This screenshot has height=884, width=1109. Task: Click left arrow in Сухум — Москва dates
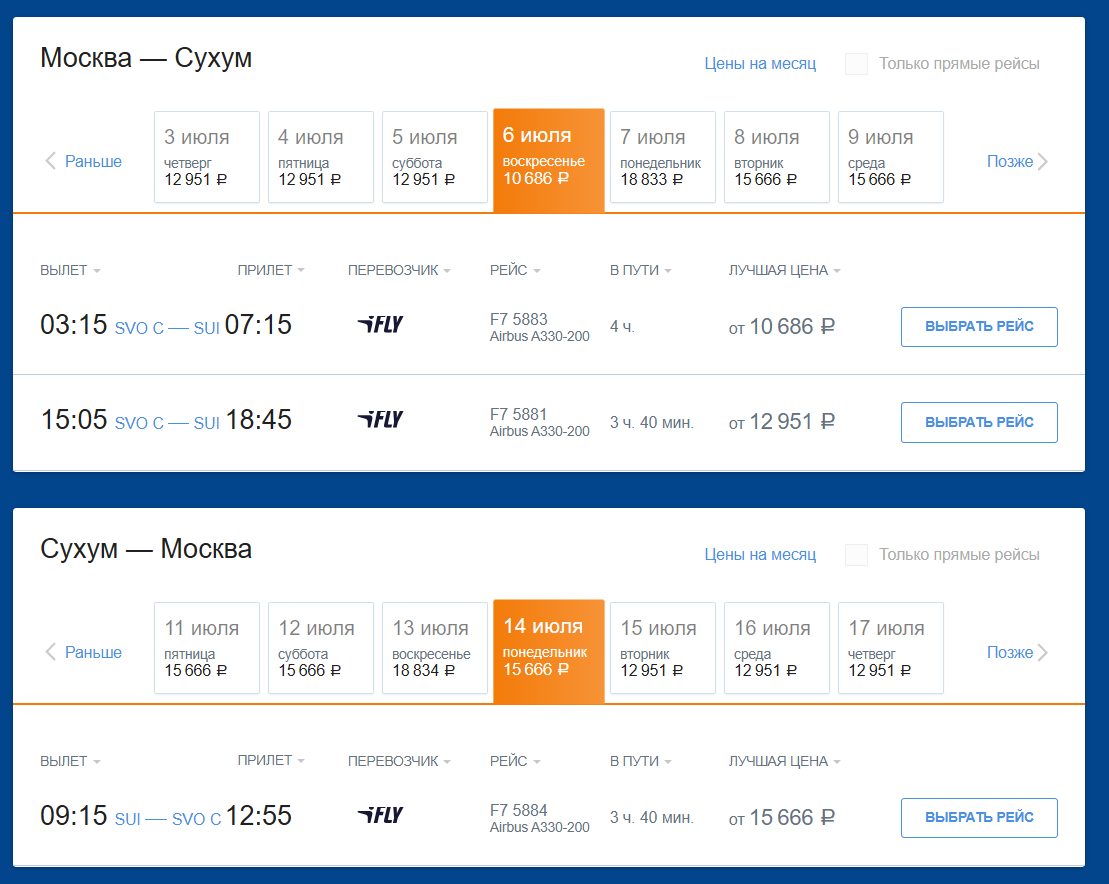[x=50, y=652]
